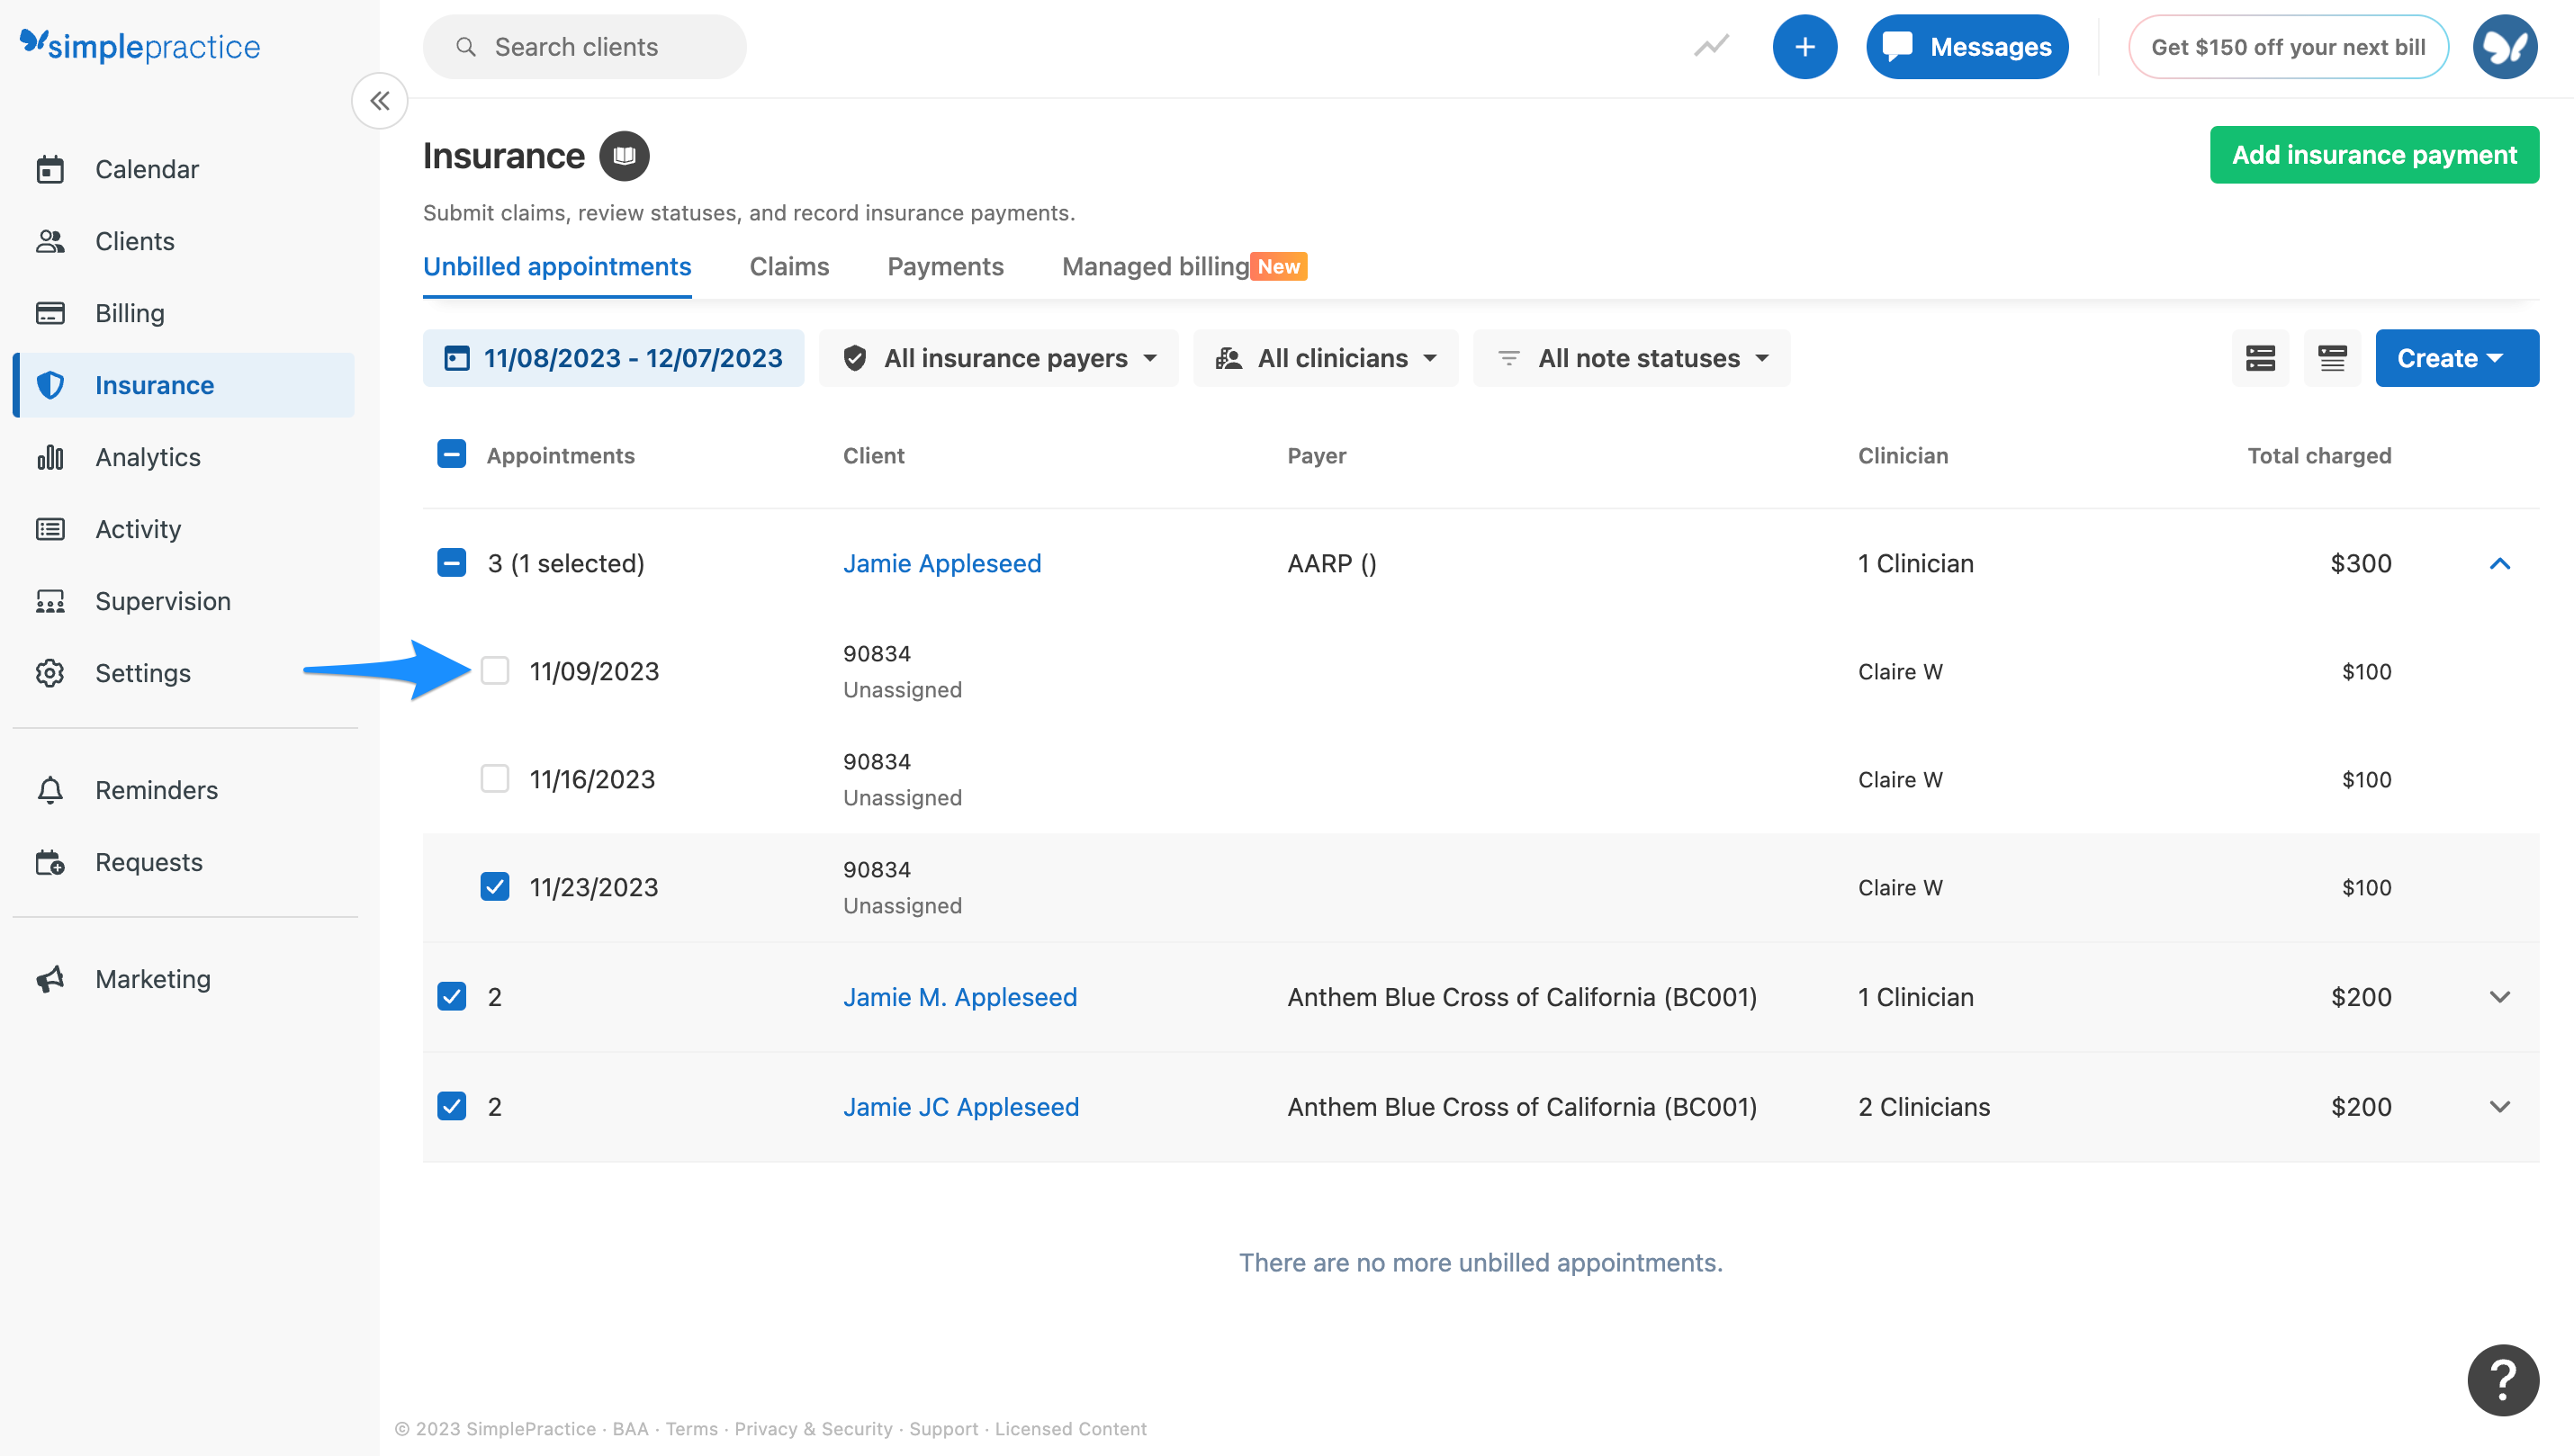Open All clinicians filter dropdown
The height and width of the screenshot is (1456, 2574).
[1325, 358]
